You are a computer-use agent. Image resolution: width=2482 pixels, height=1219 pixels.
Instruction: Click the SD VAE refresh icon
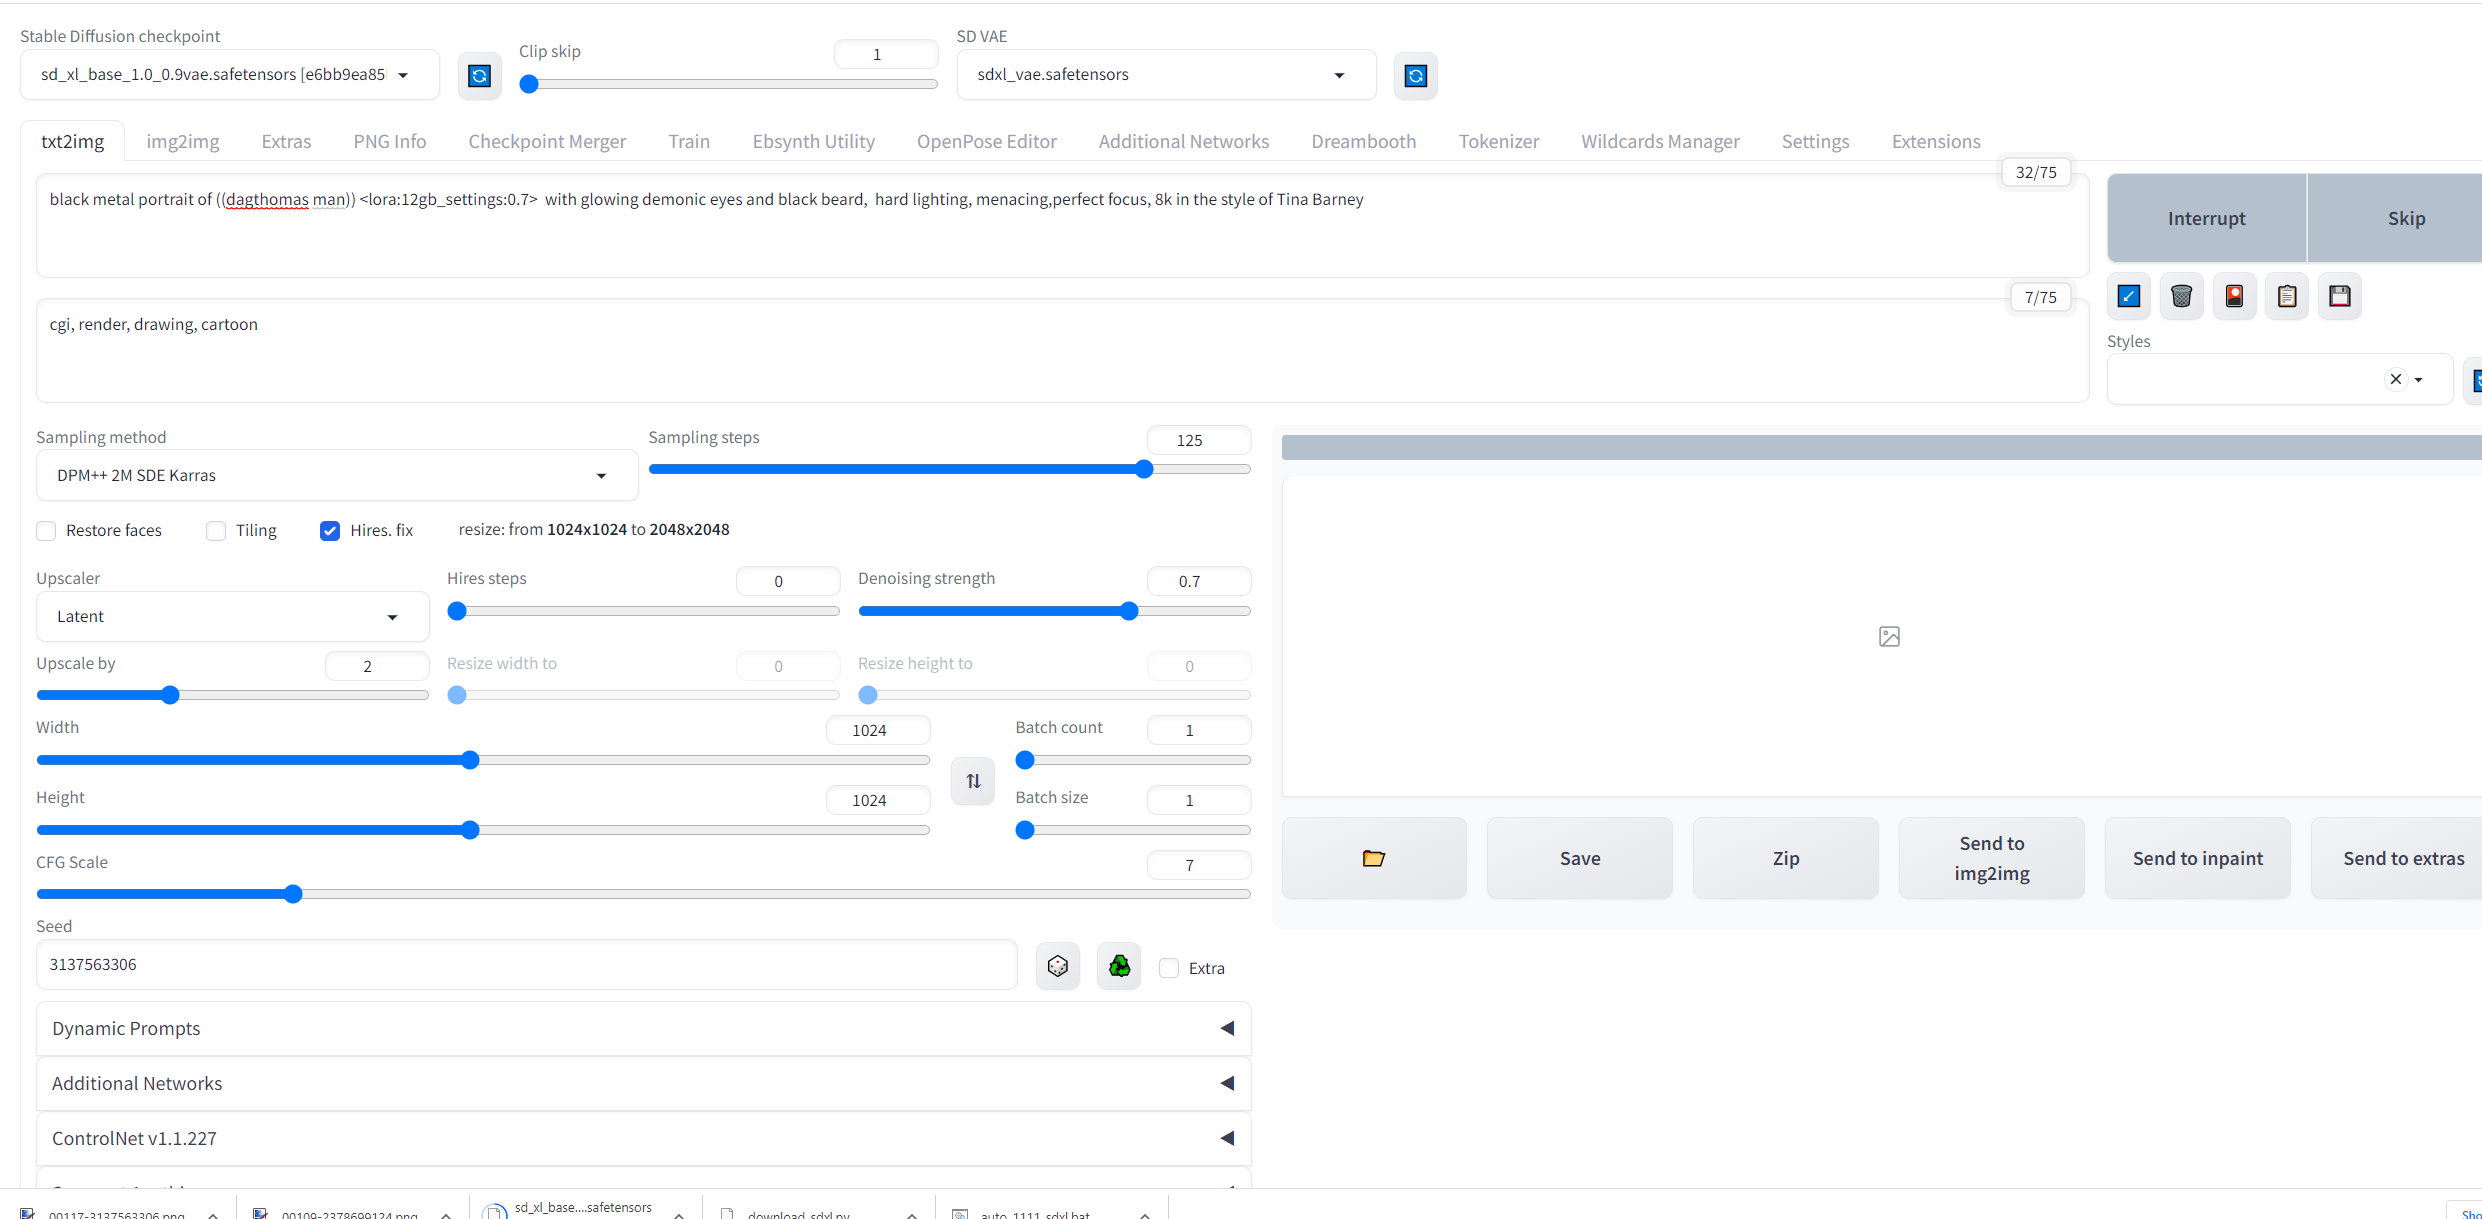coord(1415,76)
